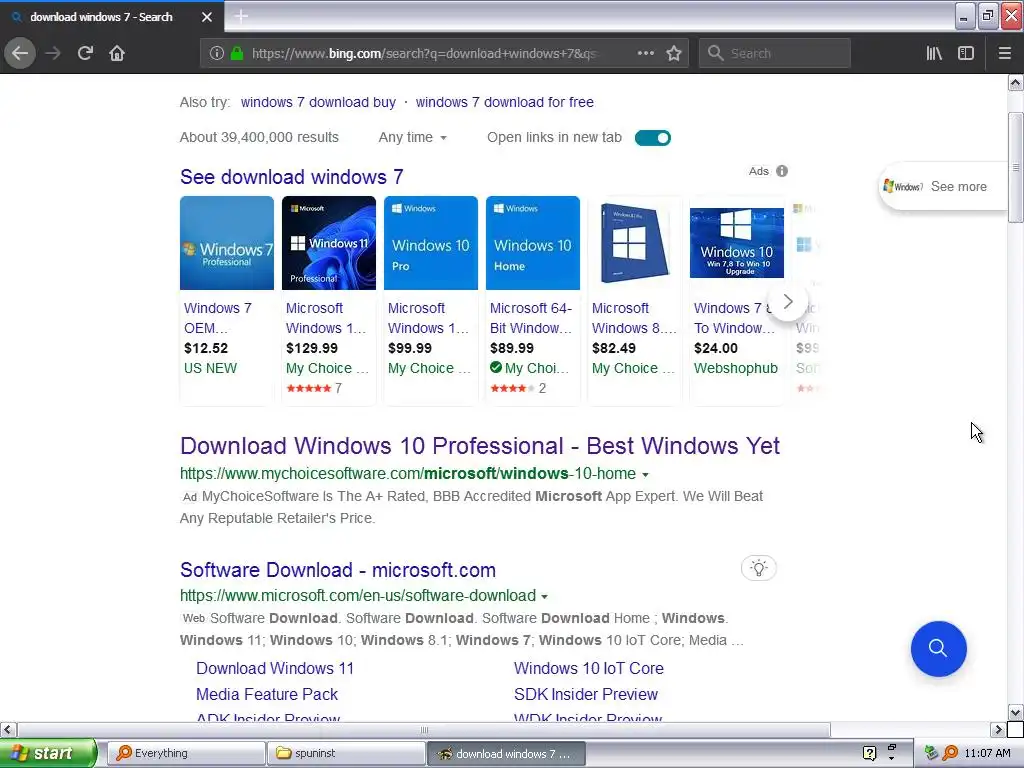The height and width of the screenshot is (768, 1024).
Task: Try 'windows 7 download for free' suggestion
Action: tap(504, 103)
